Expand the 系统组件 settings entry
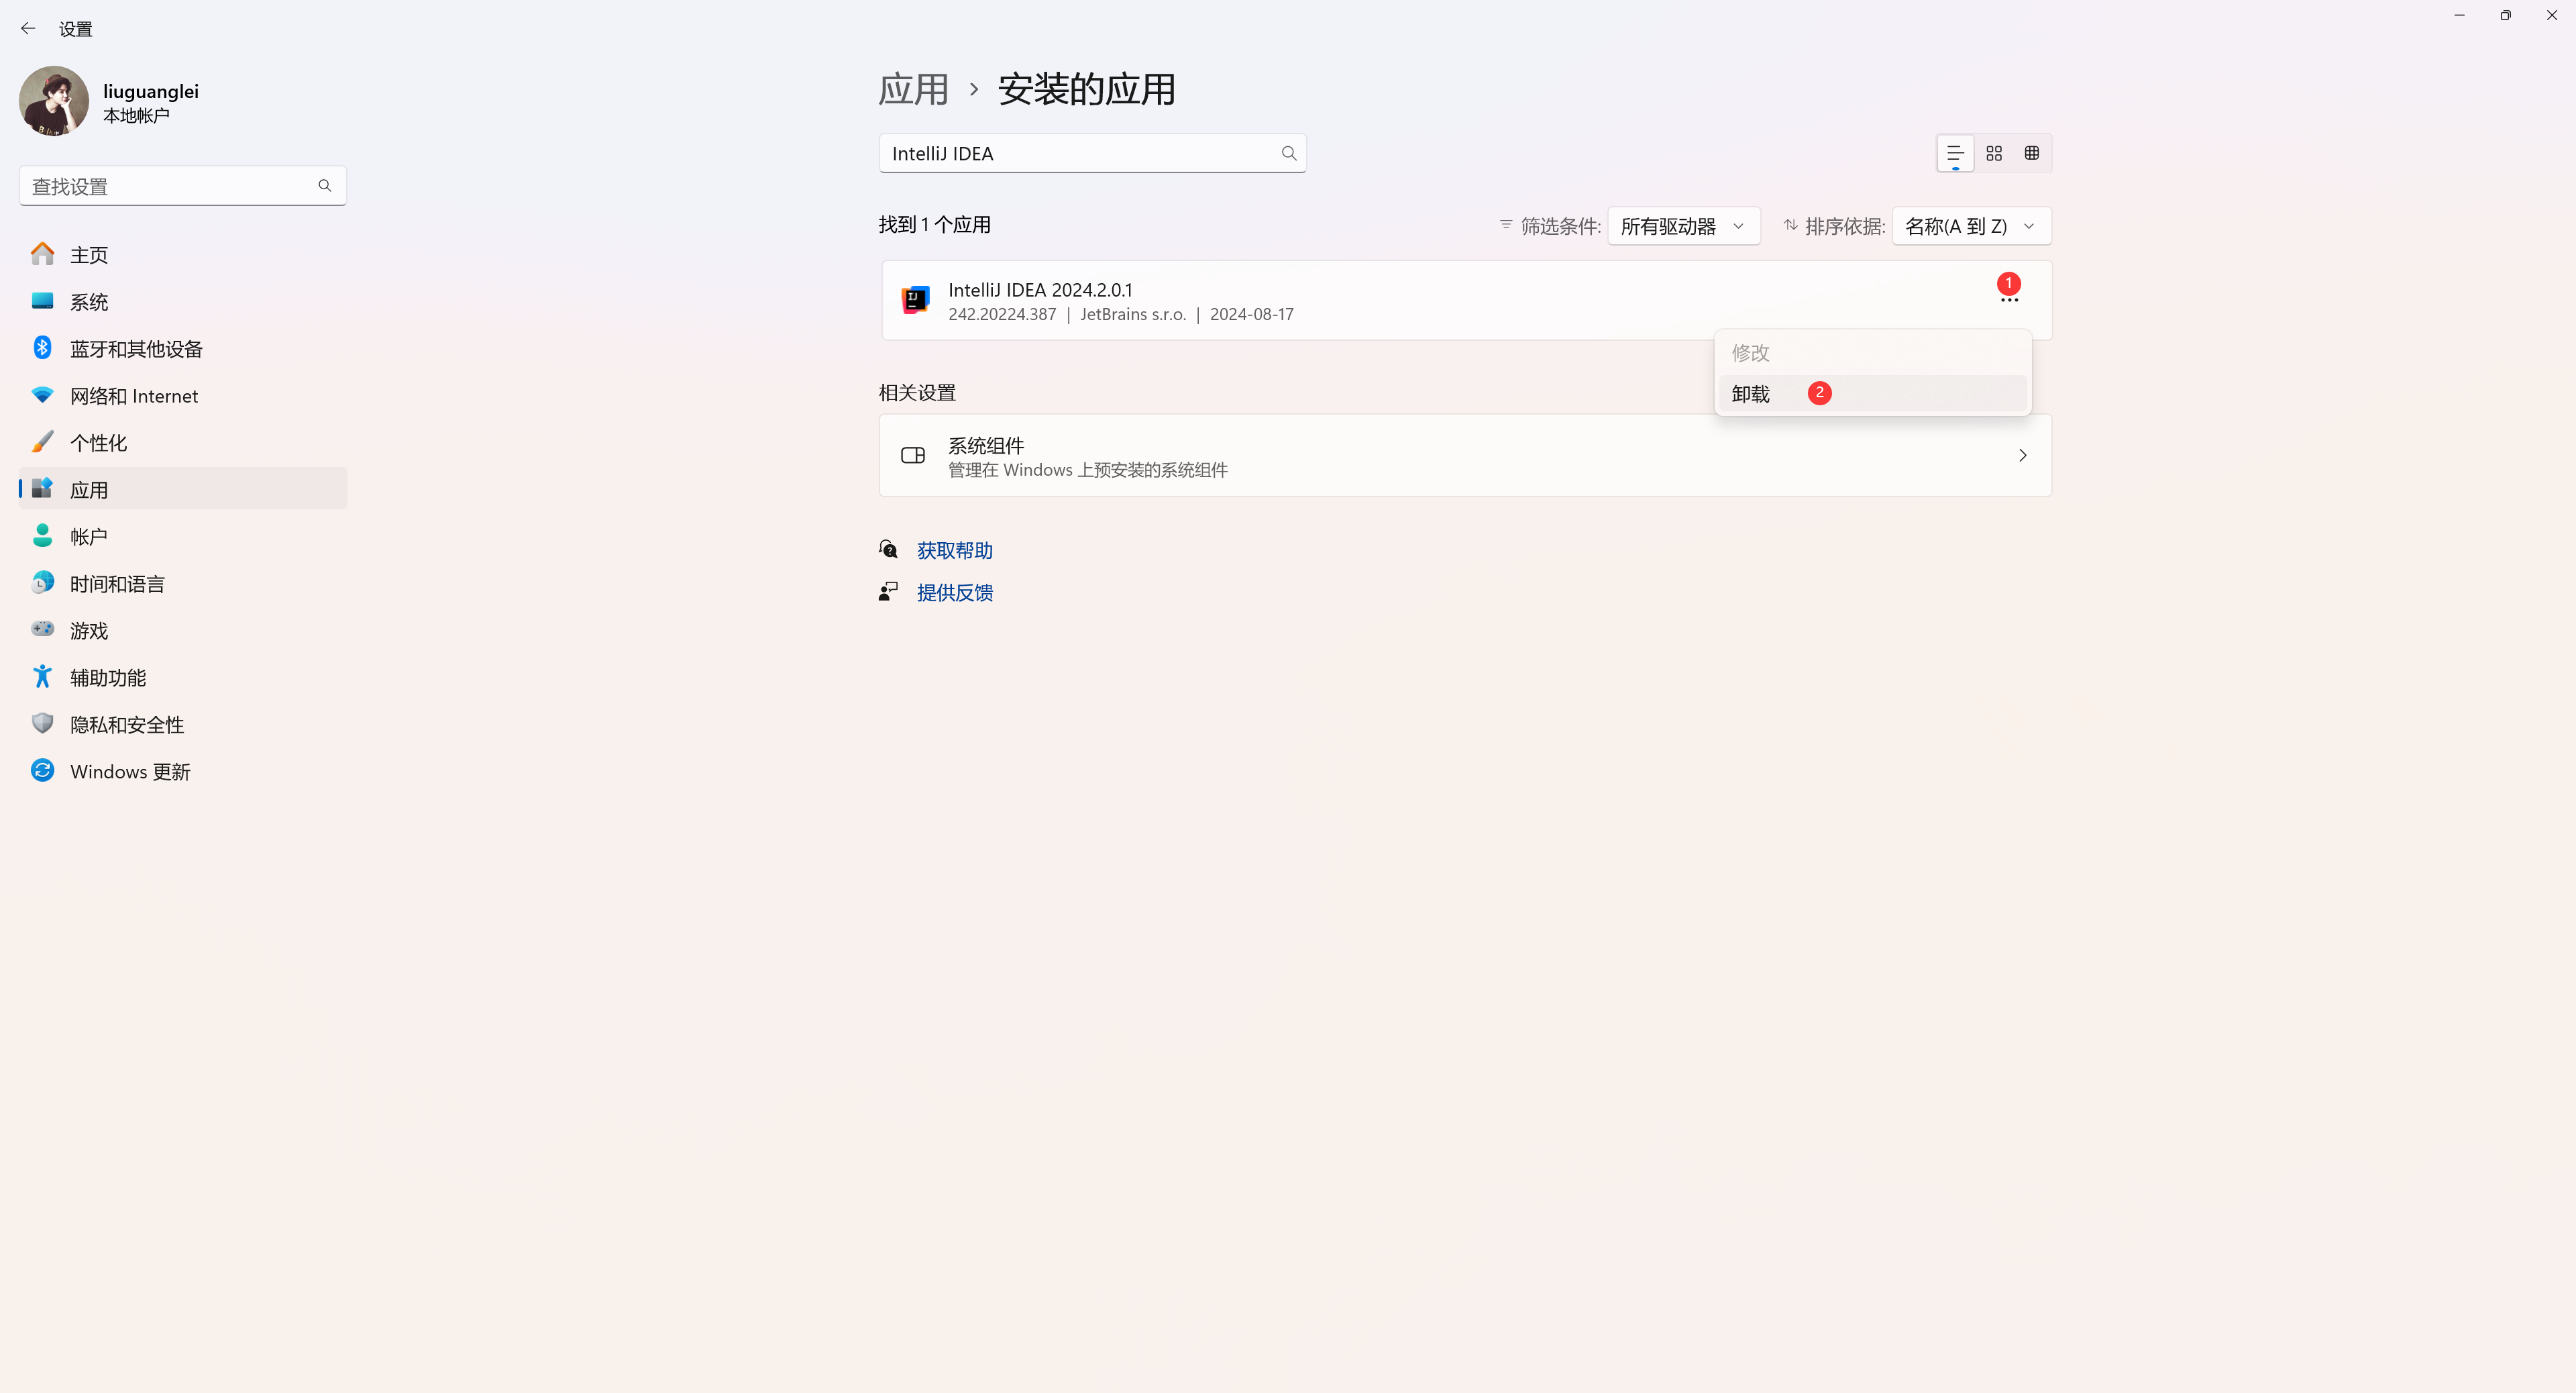Viewport: 2576px width, 1393px height. point(1465,456)
